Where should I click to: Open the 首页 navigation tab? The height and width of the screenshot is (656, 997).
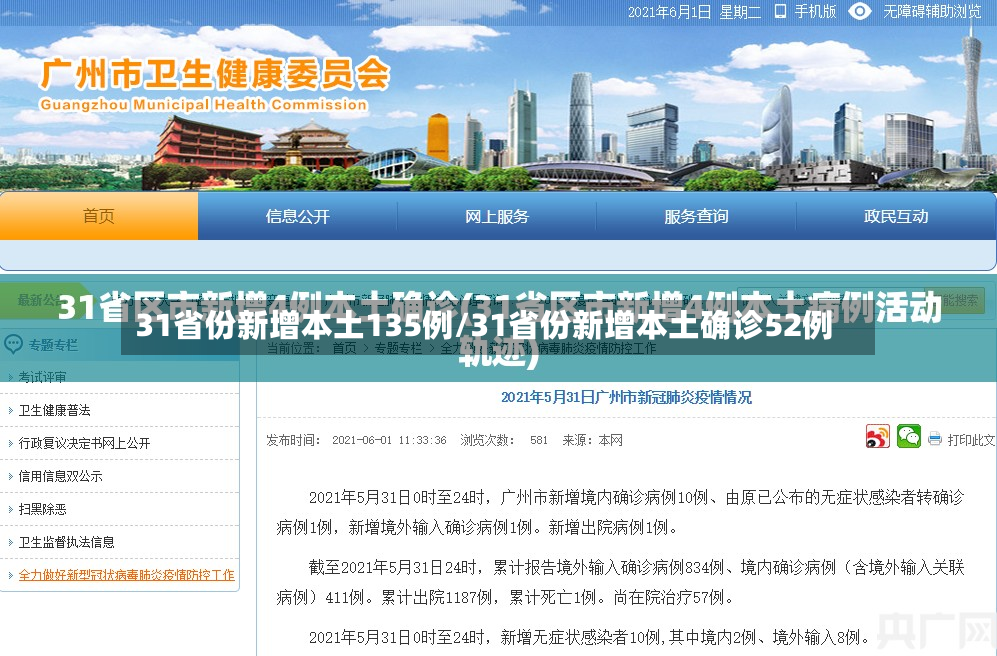[99, 216]
